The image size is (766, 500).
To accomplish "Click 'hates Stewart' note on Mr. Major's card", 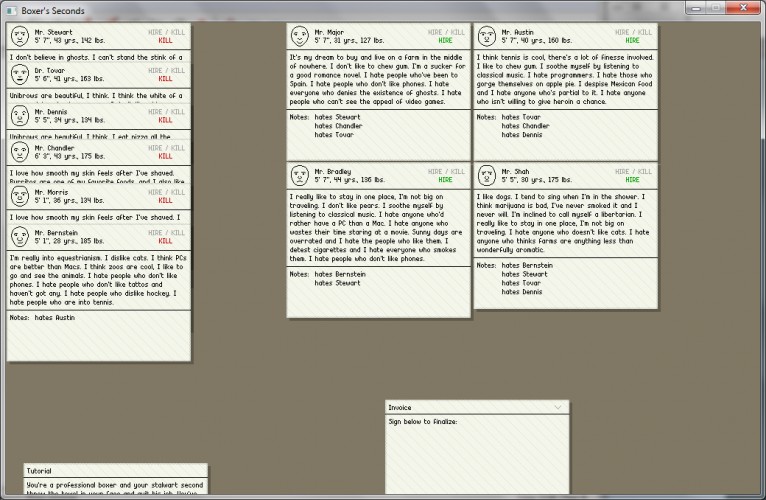I will [x=337, y=117].
